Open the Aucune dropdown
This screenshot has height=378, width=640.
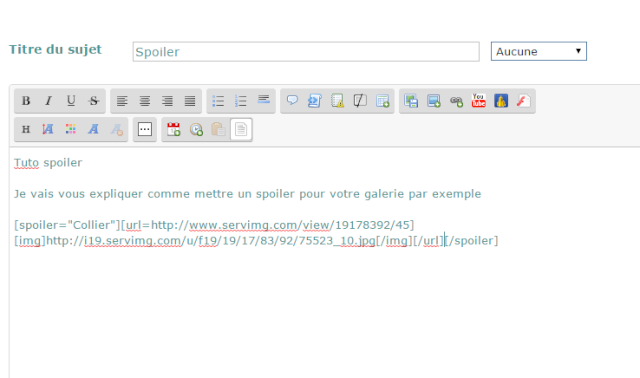click(539, 51)
